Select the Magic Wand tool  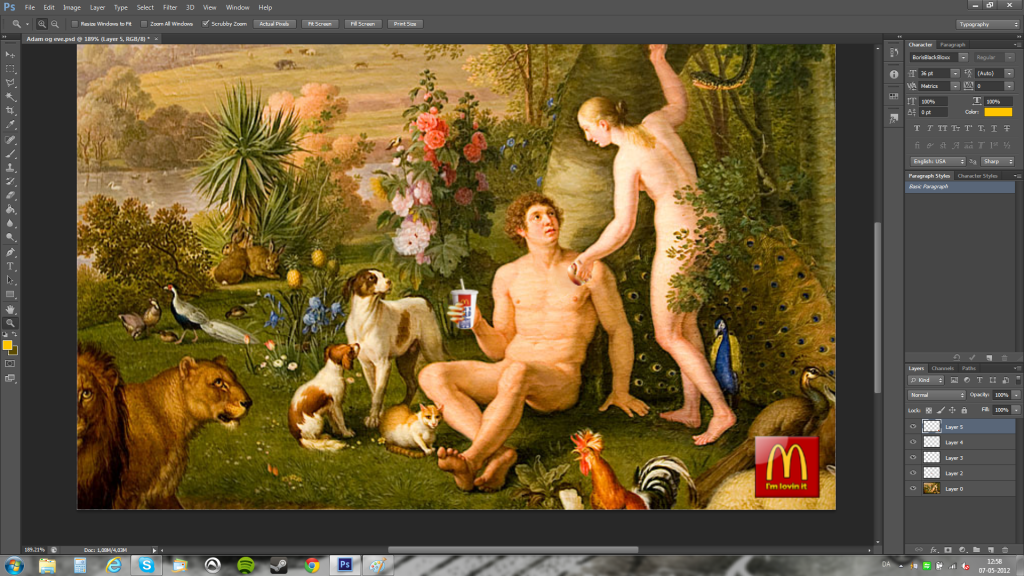point(10,97)
